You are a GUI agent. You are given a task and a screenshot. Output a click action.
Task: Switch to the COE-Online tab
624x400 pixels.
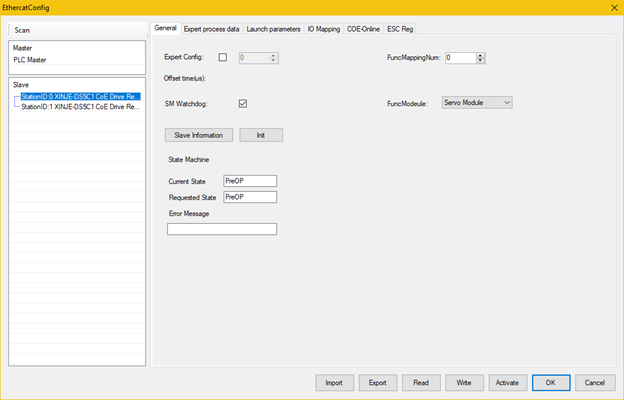(363, 29)
